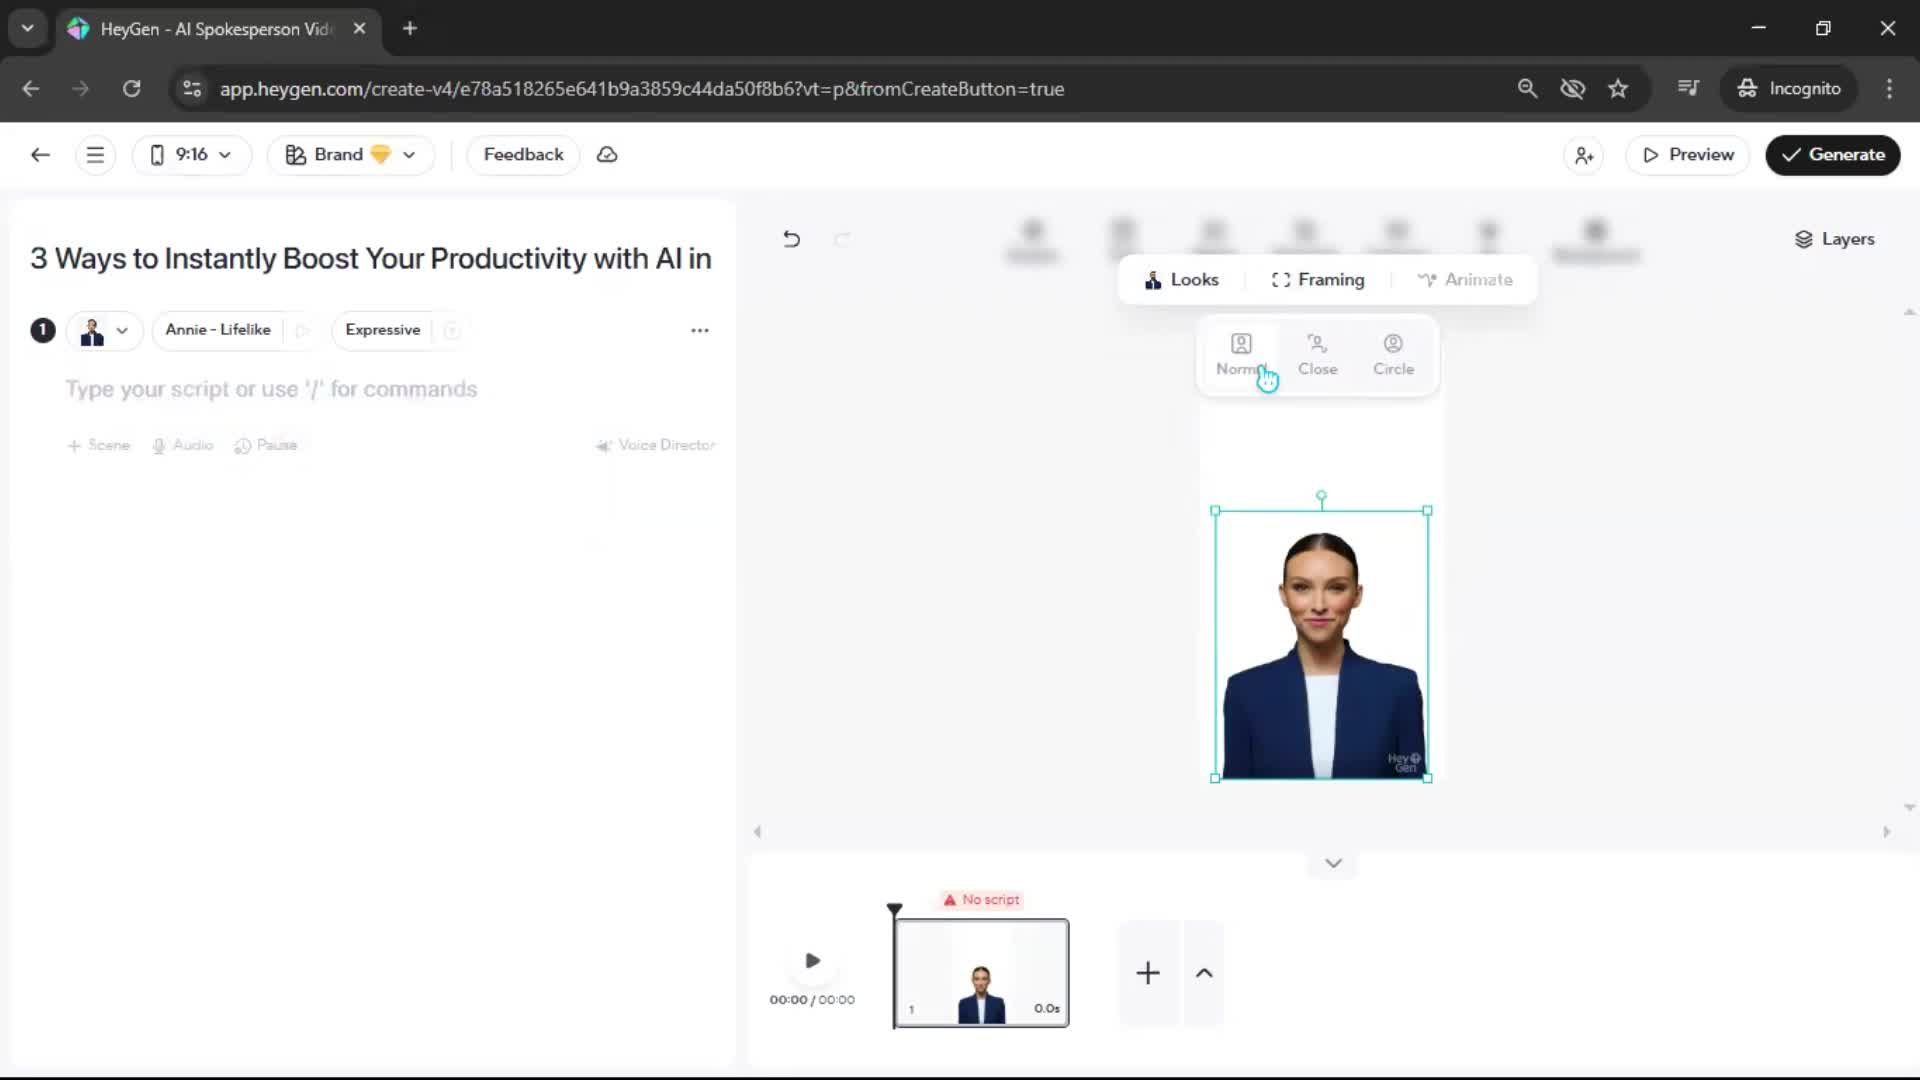This screenshot has height=1080, width=1920.
Task: Click the script text input field
Action: pyautogui.click(x=272, y=389)
